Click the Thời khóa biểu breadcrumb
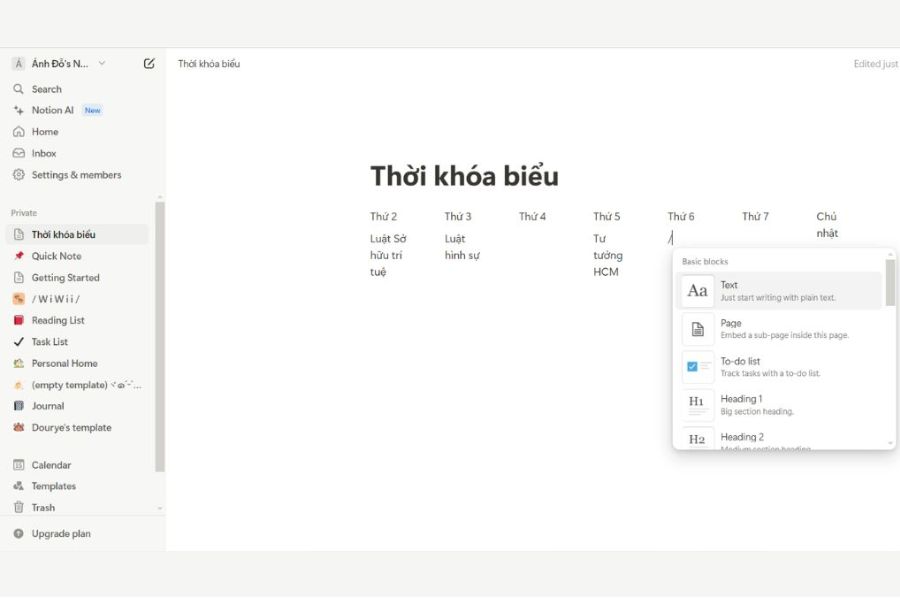This screenshot has width=900, height=600. pyautogui.click(x=209, y=64)
